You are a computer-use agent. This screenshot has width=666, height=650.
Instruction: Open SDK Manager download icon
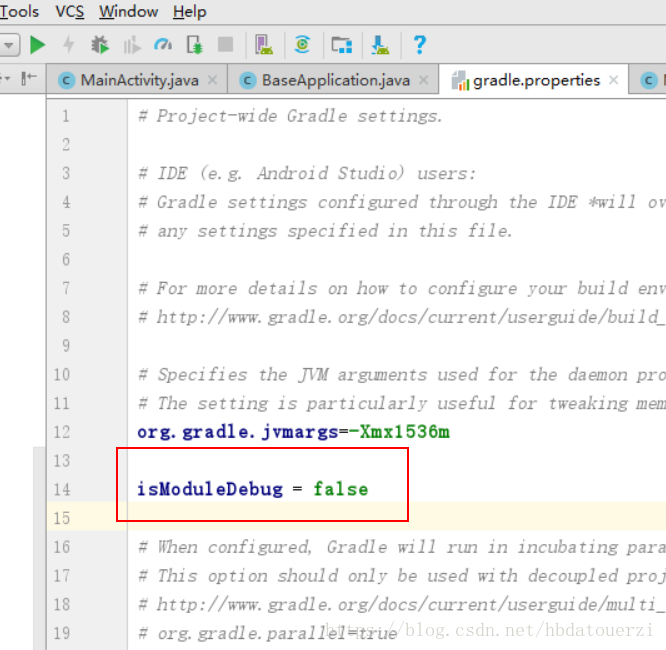380,45
